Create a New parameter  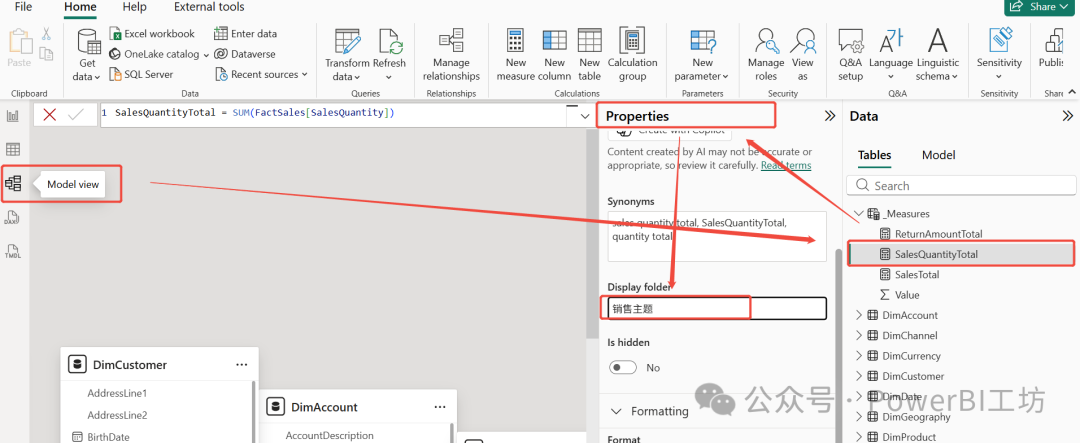click(x=703, y=55)
